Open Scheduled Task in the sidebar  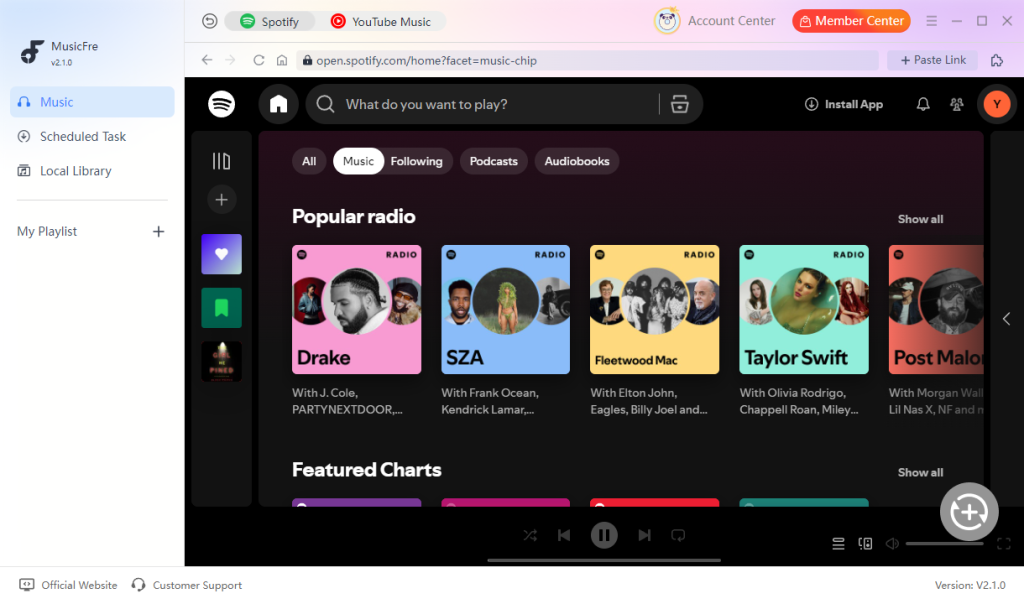pos(92,136)
